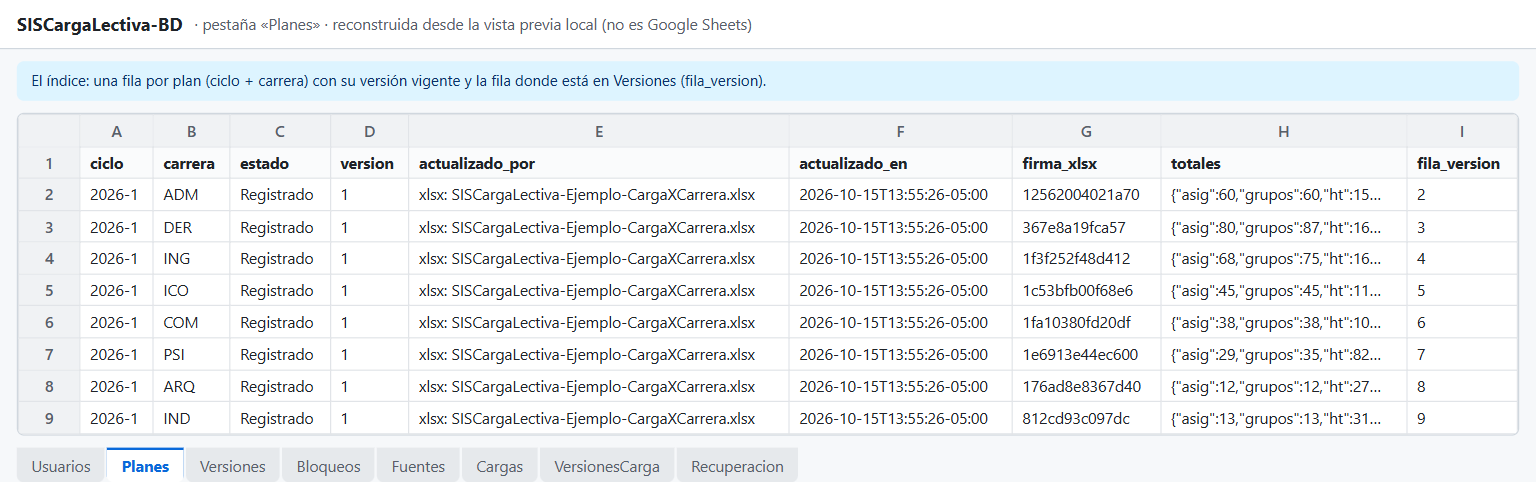Click the 'carrera' header cell
The width and height of the screenshot is (1536, 482).
192,163
